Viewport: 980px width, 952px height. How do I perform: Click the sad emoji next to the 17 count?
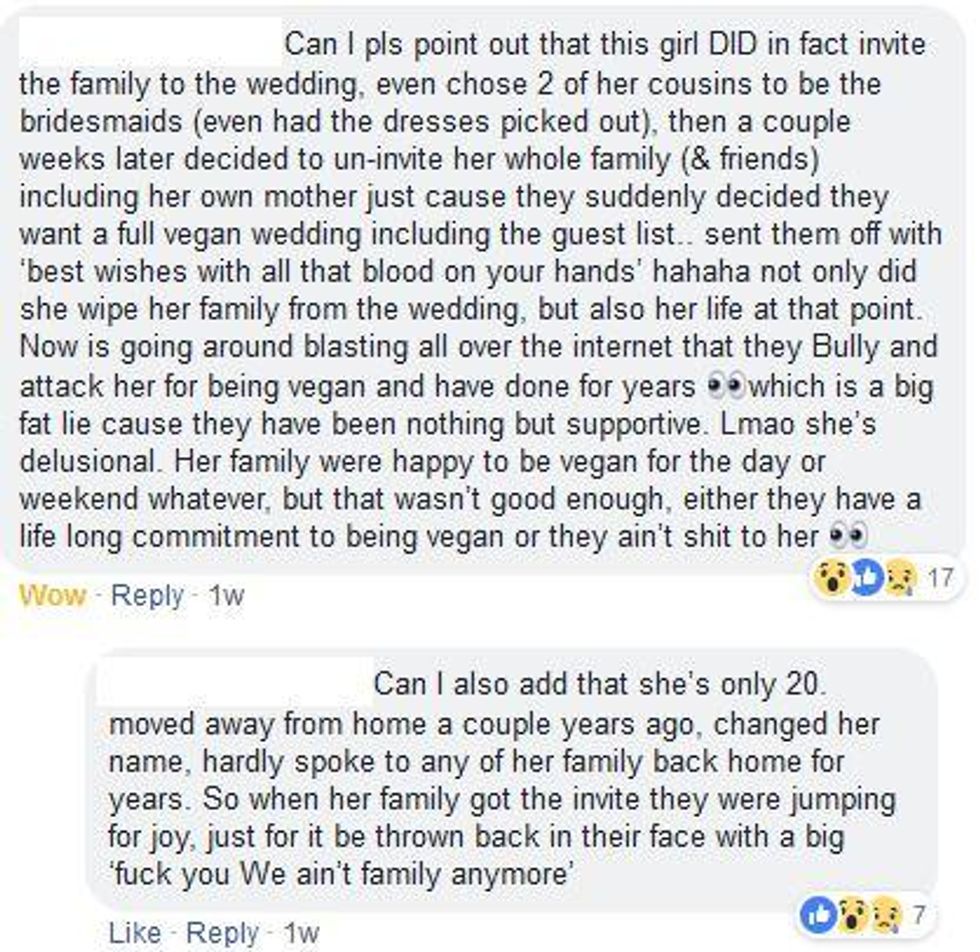901,578
